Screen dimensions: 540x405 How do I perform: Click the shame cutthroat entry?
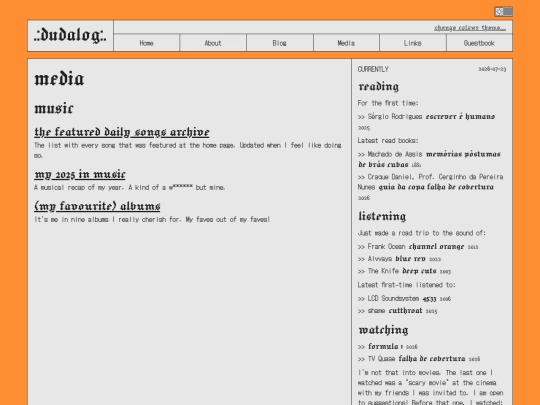(x=397, y=311)
